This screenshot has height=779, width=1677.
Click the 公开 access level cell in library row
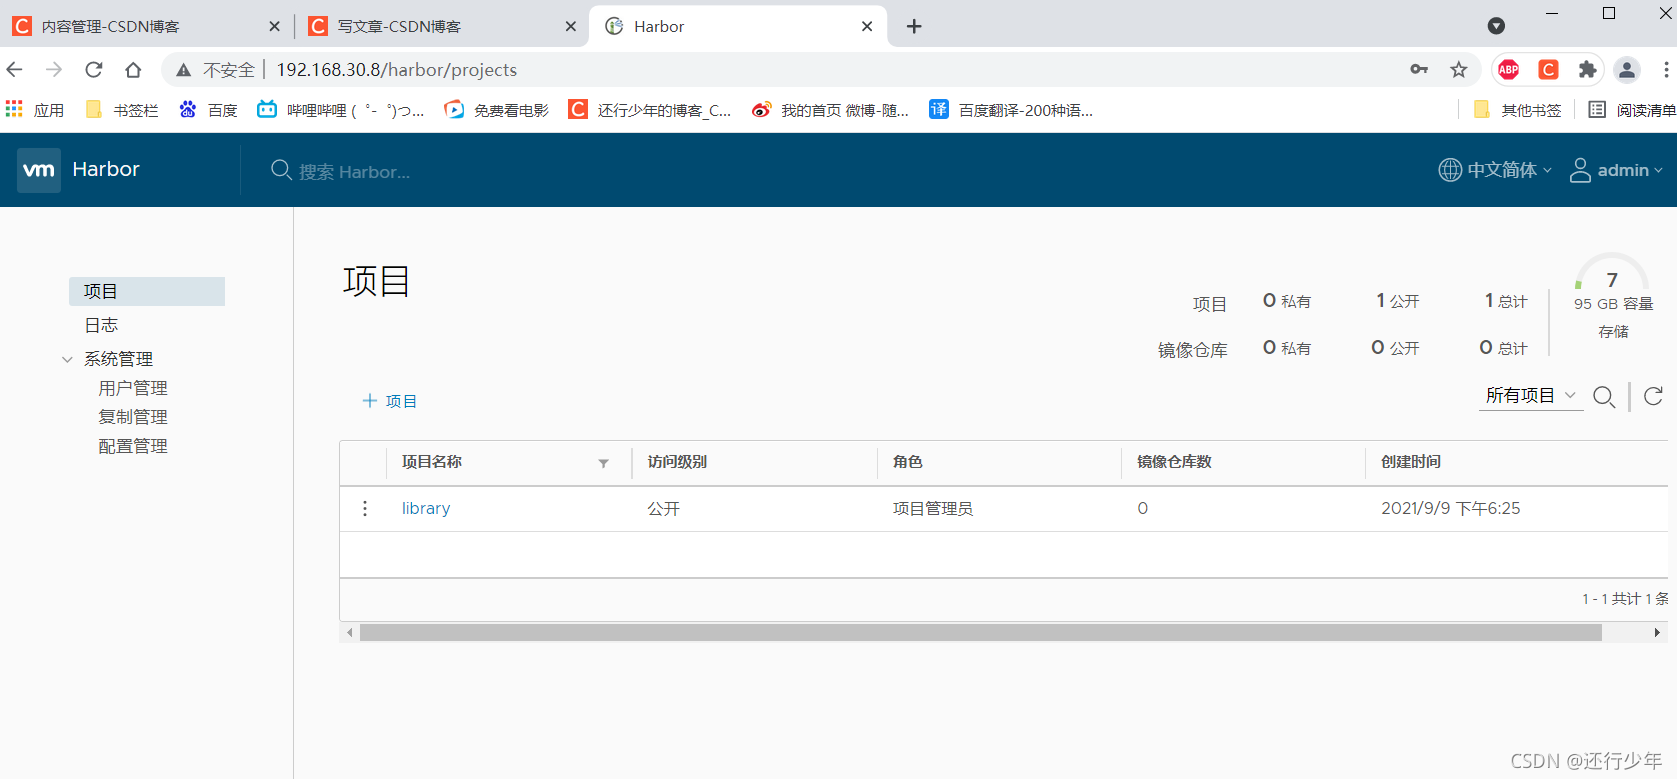coord(663,509)
